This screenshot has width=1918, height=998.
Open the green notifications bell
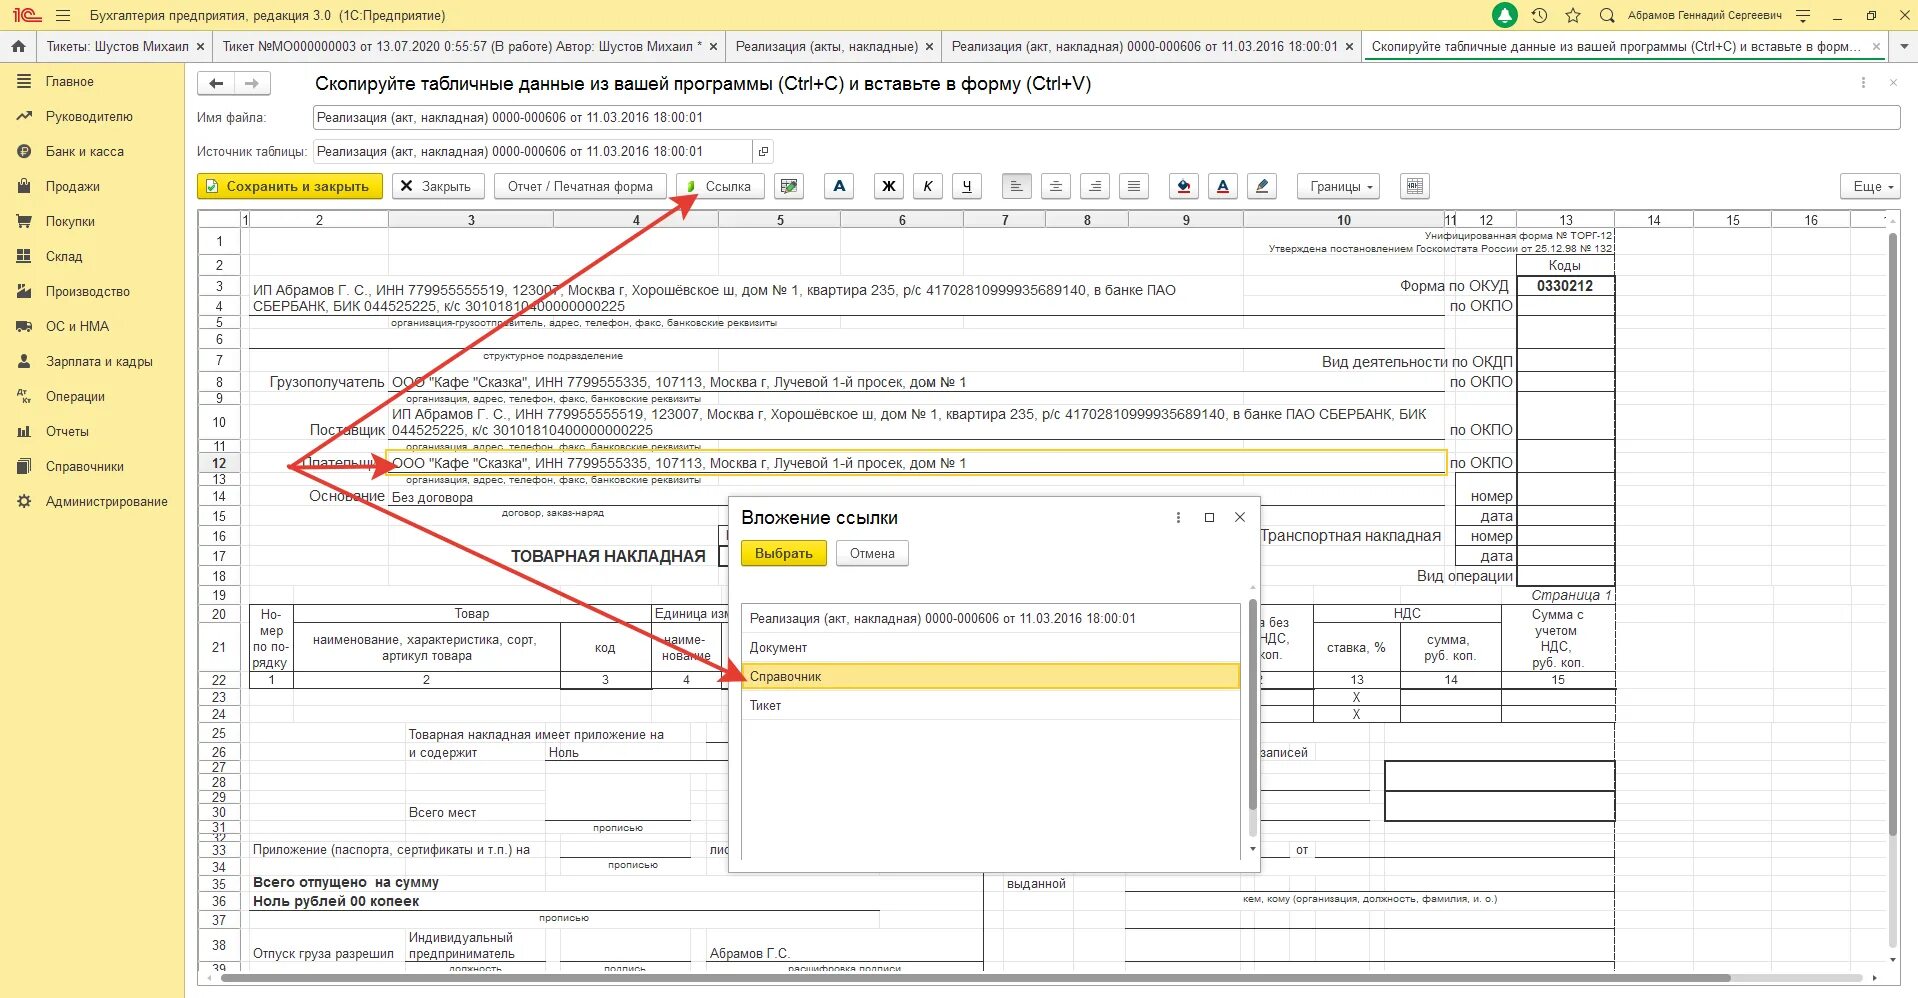[x=1504, y=15]
